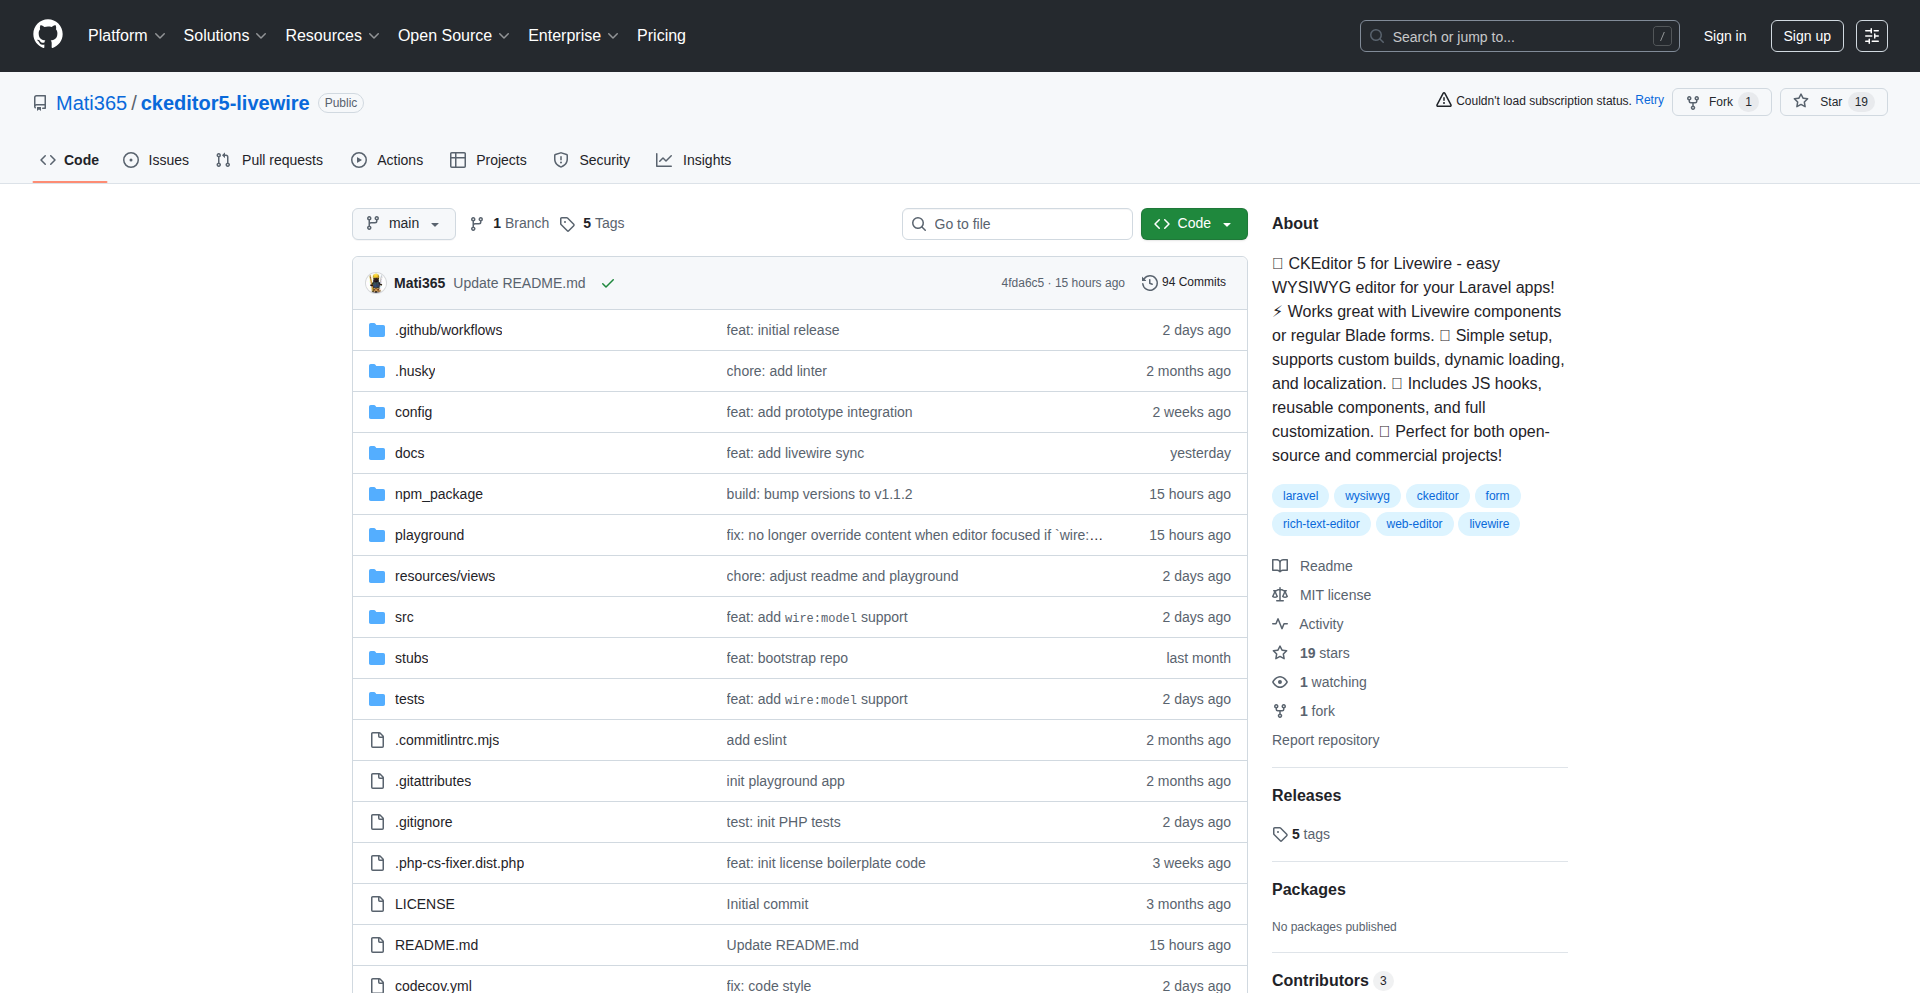
Task: Expand the Platform menu in the header
Action: click(x=126, y=36)
